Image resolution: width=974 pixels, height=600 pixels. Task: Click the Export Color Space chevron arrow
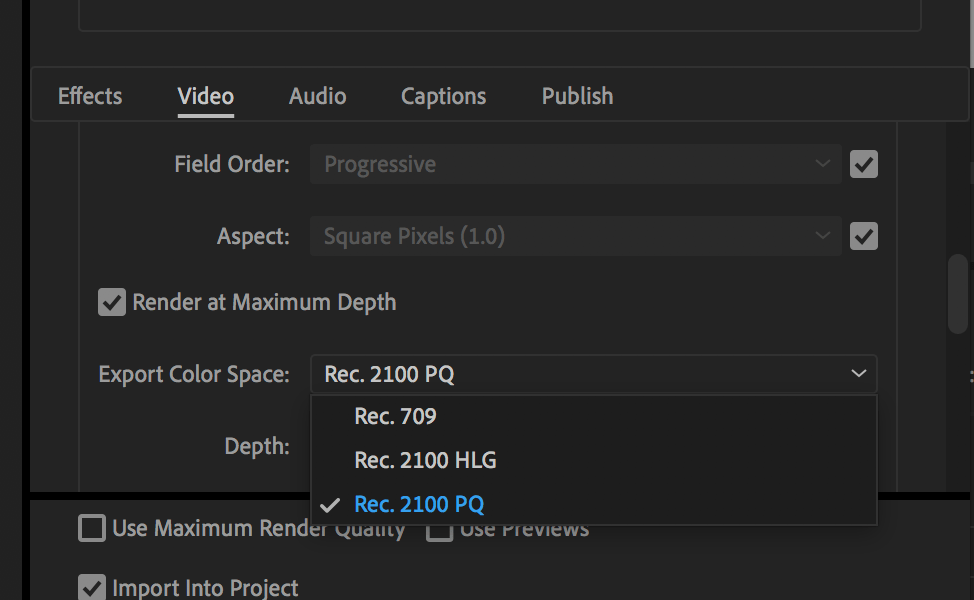click(857, 373)
